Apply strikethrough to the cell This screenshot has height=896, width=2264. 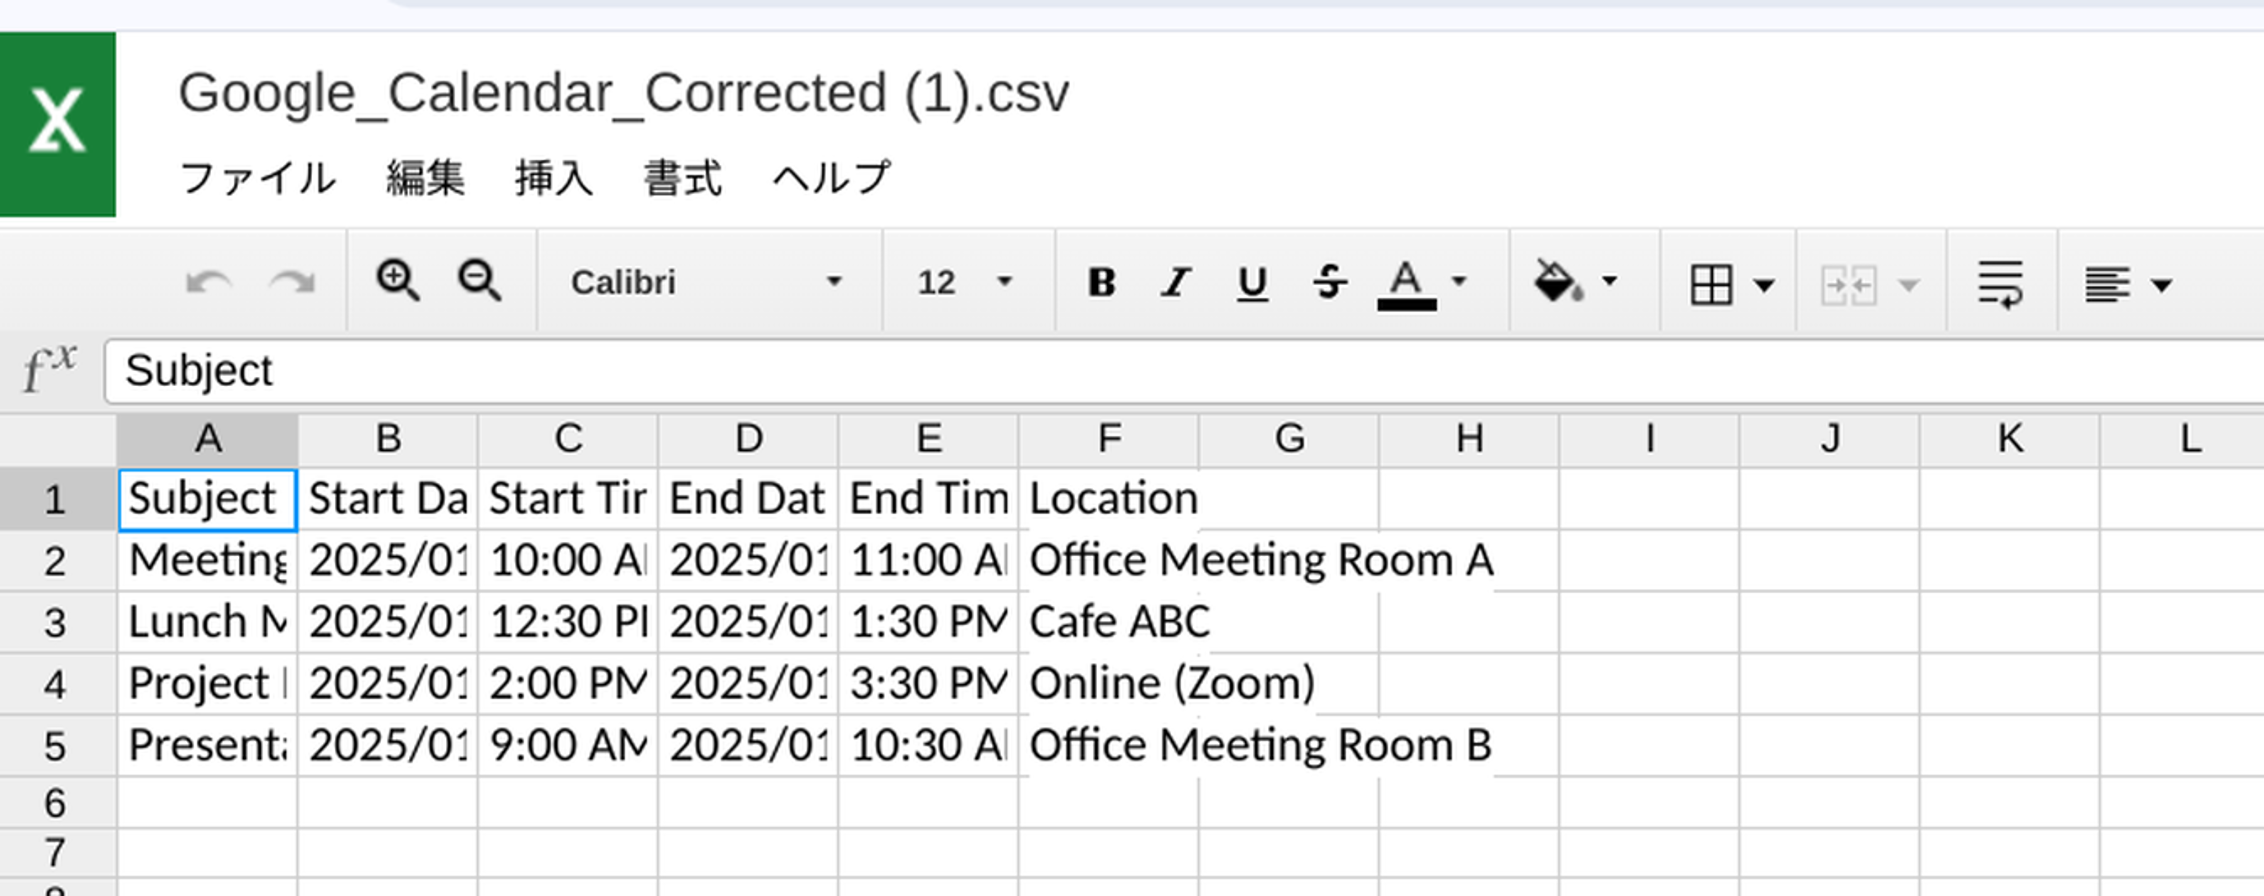[x=1329, y=283]
